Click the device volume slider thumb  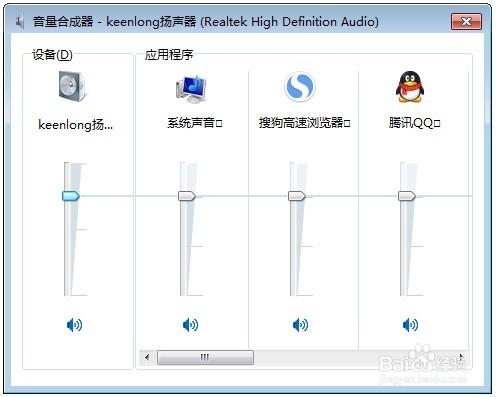tap(71, 196)
